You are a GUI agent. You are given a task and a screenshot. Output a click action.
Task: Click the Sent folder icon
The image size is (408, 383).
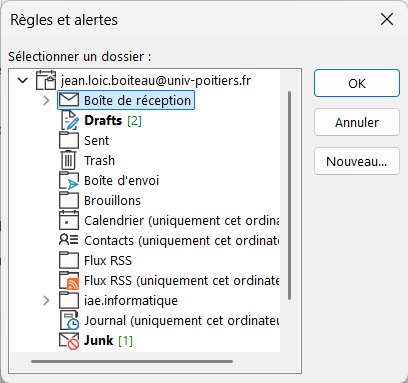point(69,140)
